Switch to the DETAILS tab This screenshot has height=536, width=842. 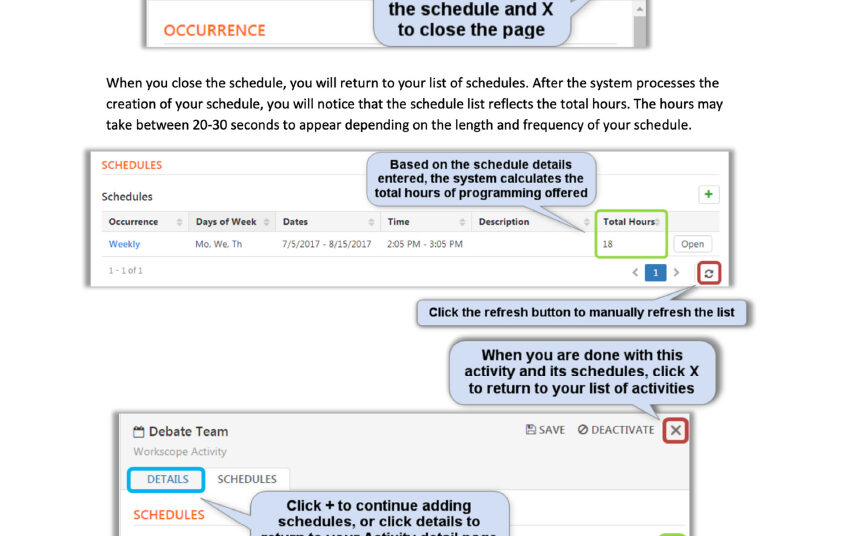167,479
